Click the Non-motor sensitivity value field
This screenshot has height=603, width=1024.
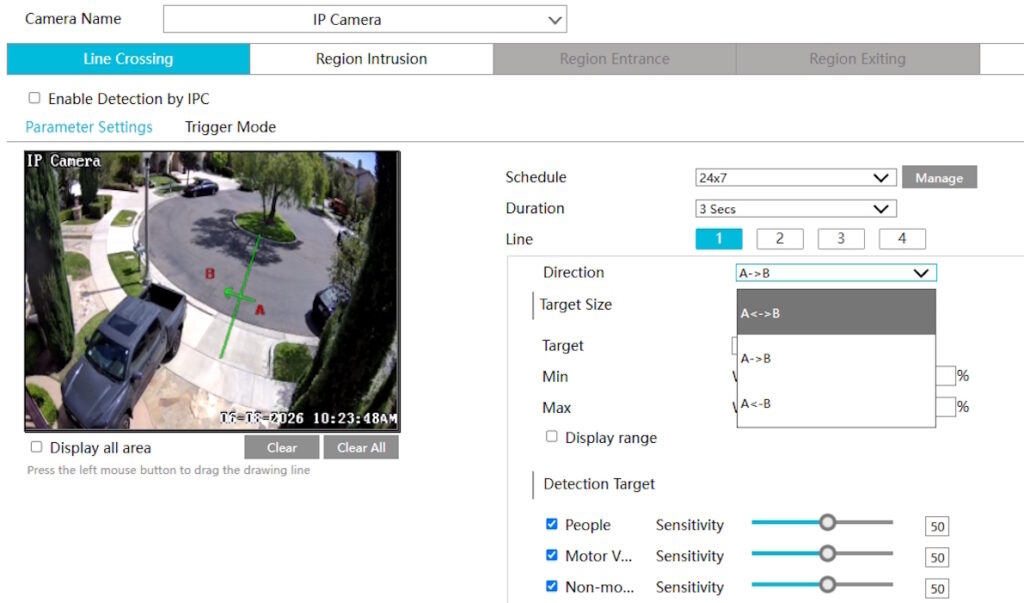click(937, 589)
